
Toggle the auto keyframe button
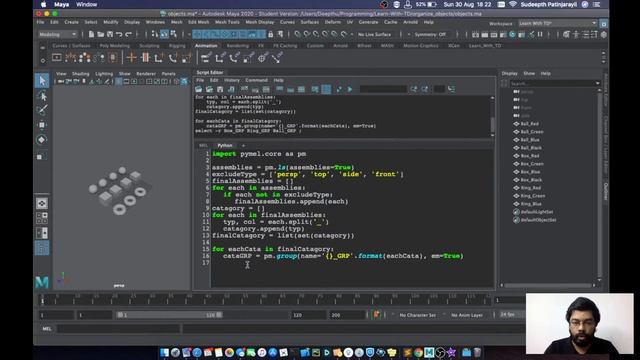coord(376,315)
